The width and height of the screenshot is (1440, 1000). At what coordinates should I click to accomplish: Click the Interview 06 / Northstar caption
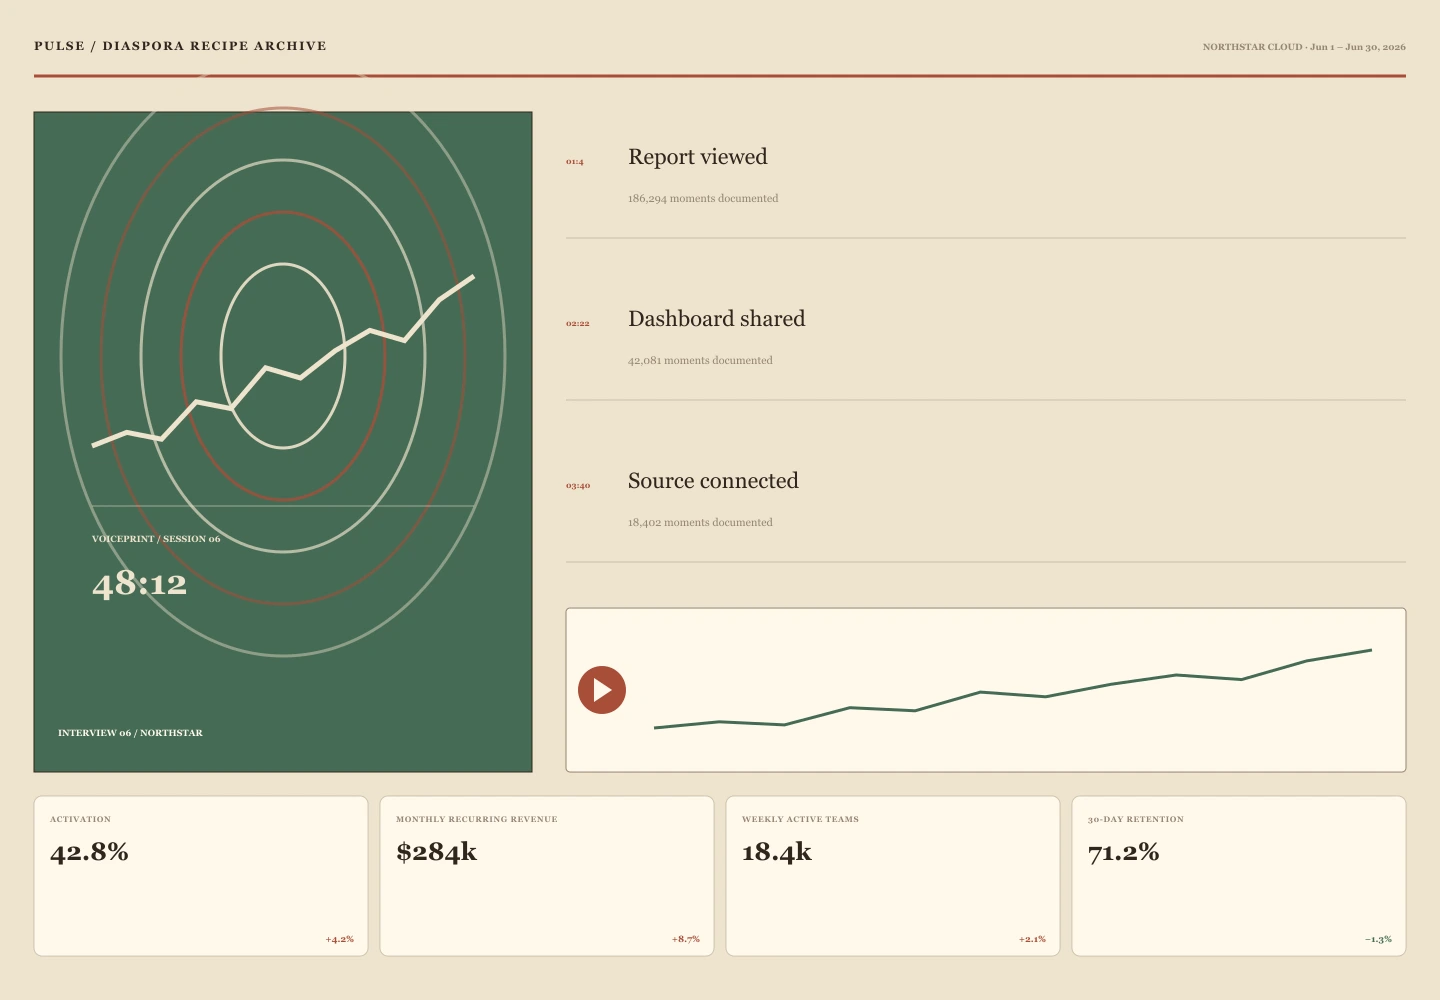click(x=130, y=733)
